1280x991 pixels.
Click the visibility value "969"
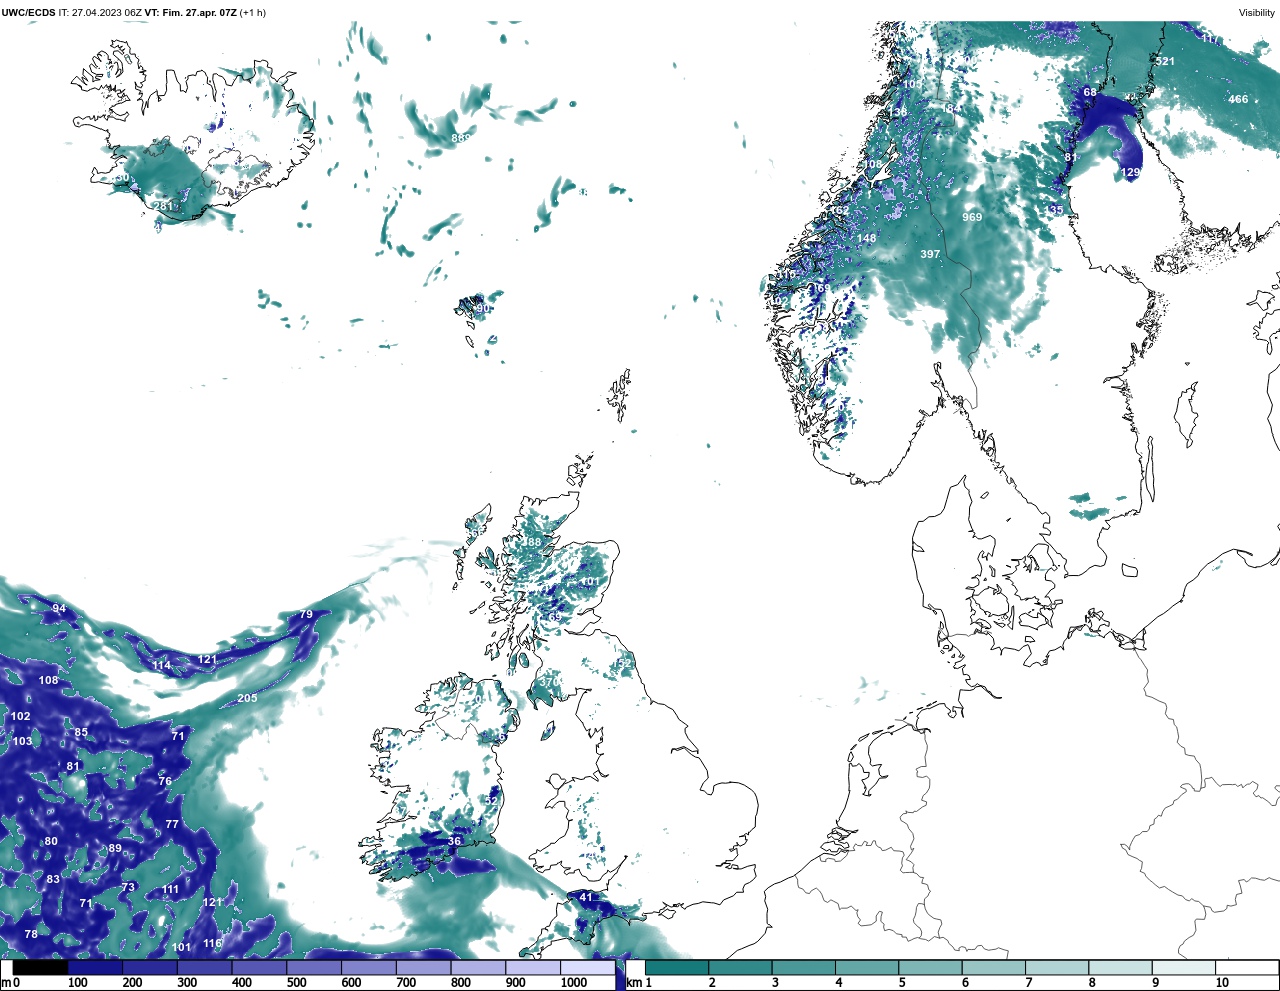point(972,218)
